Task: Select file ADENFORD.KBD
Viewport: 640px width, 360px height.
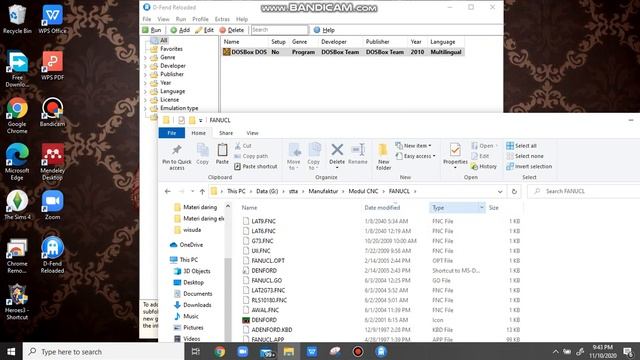Action: point(271,330)
